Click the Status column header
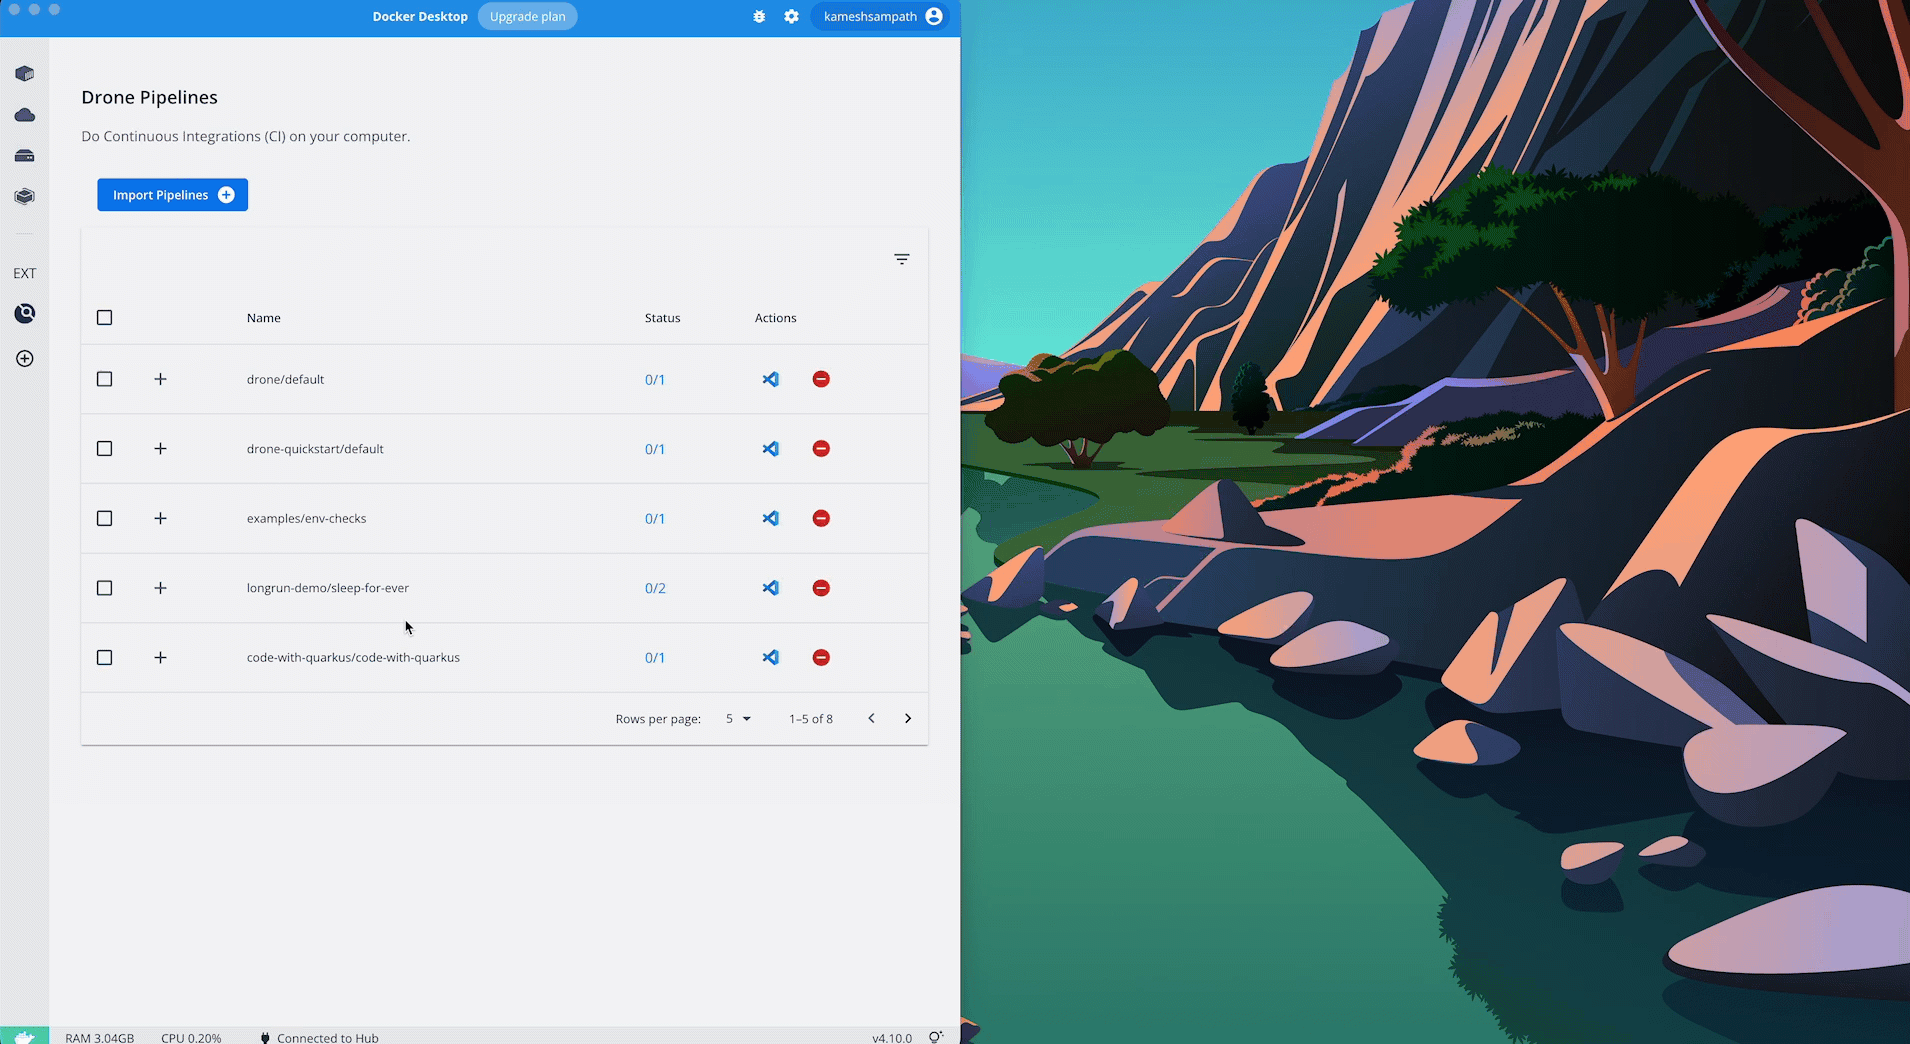The image size is (1910, 1044). 662,318
